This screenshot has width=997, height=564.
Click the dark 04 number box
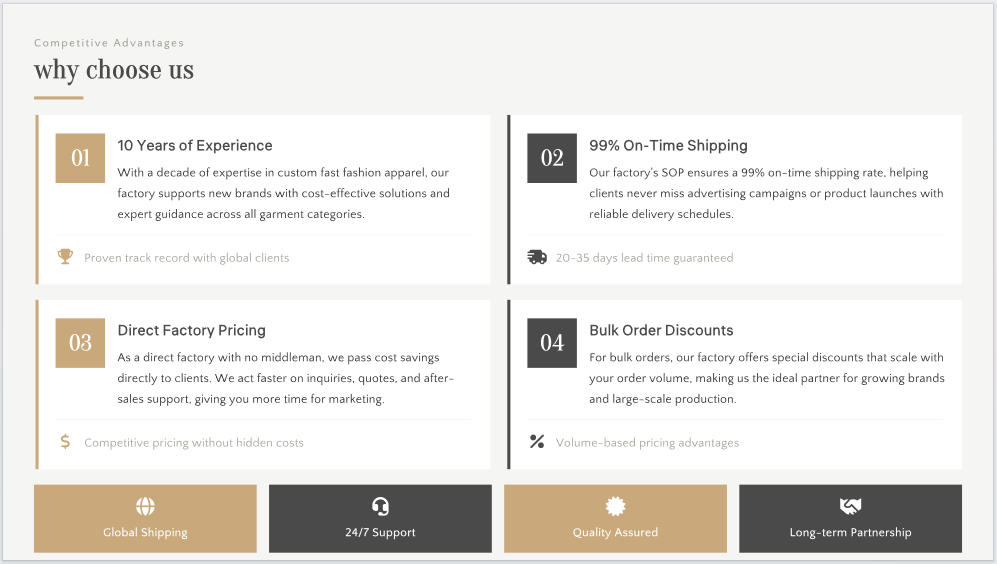click(552, 343)
